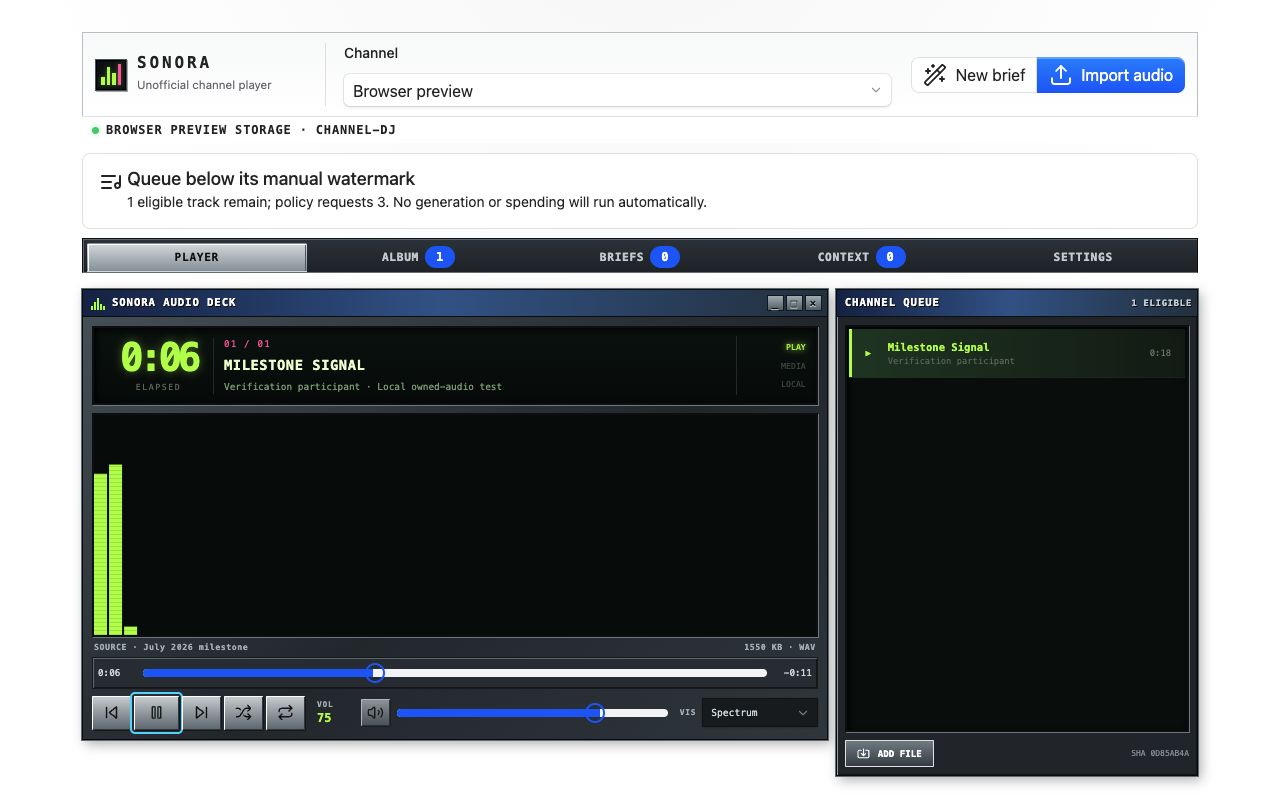Open the Settings tab

tap(1083, 257)
